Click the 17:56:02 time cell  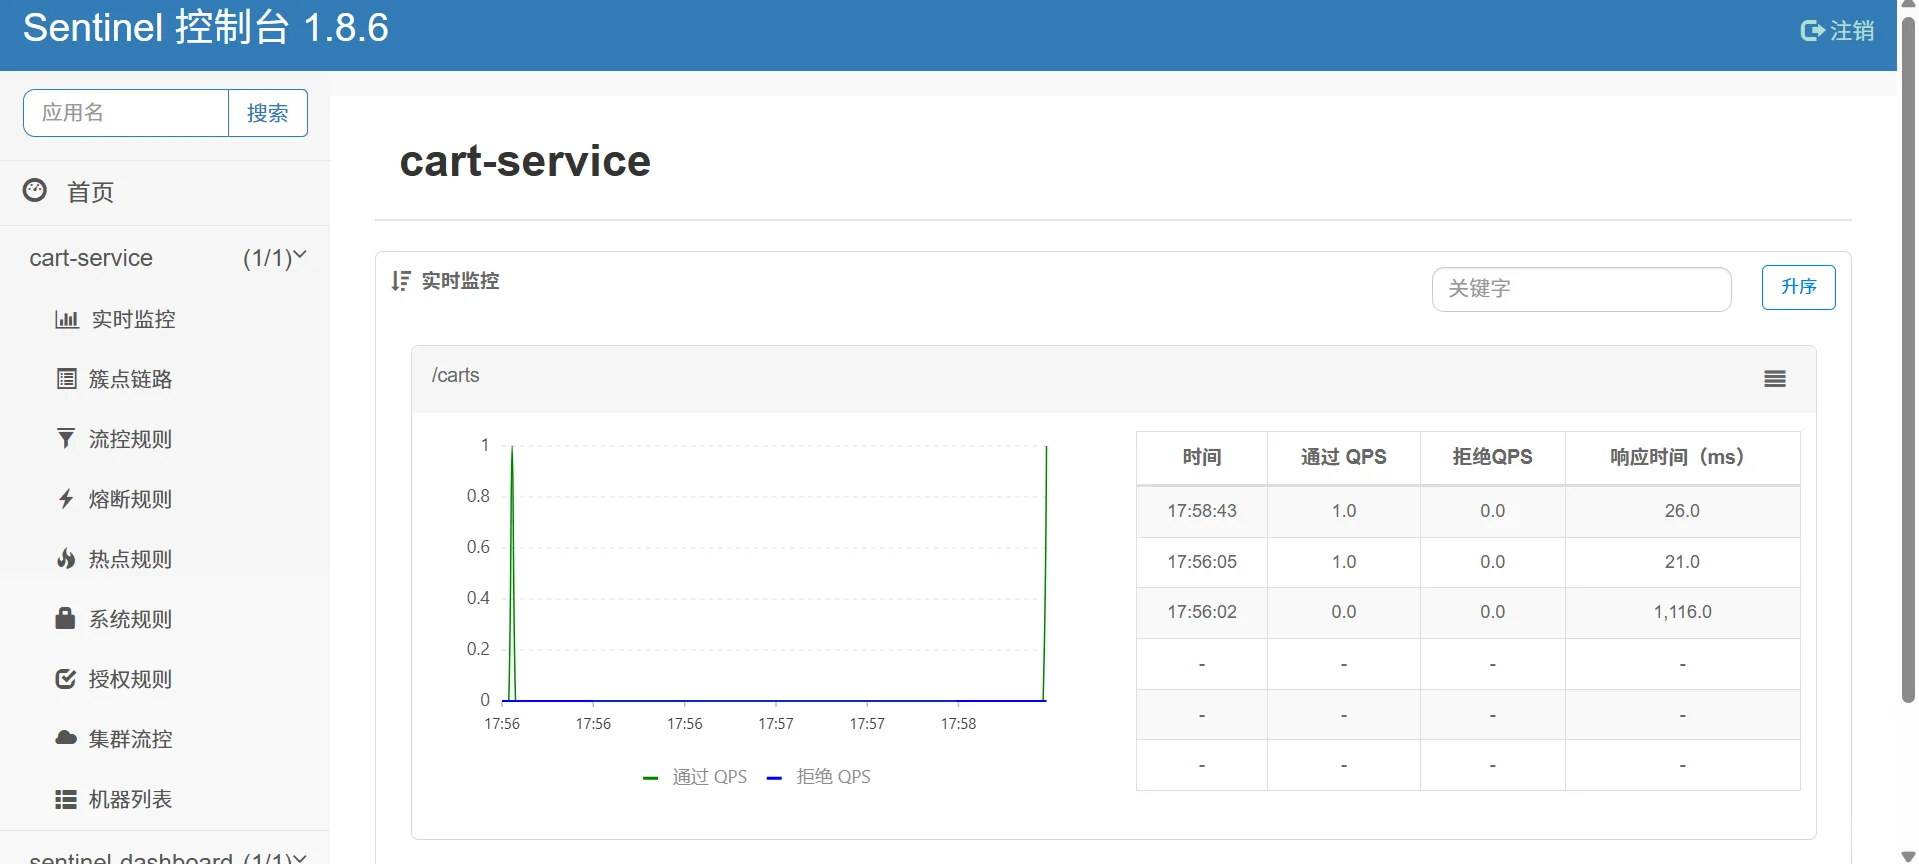pos(1202,612)
